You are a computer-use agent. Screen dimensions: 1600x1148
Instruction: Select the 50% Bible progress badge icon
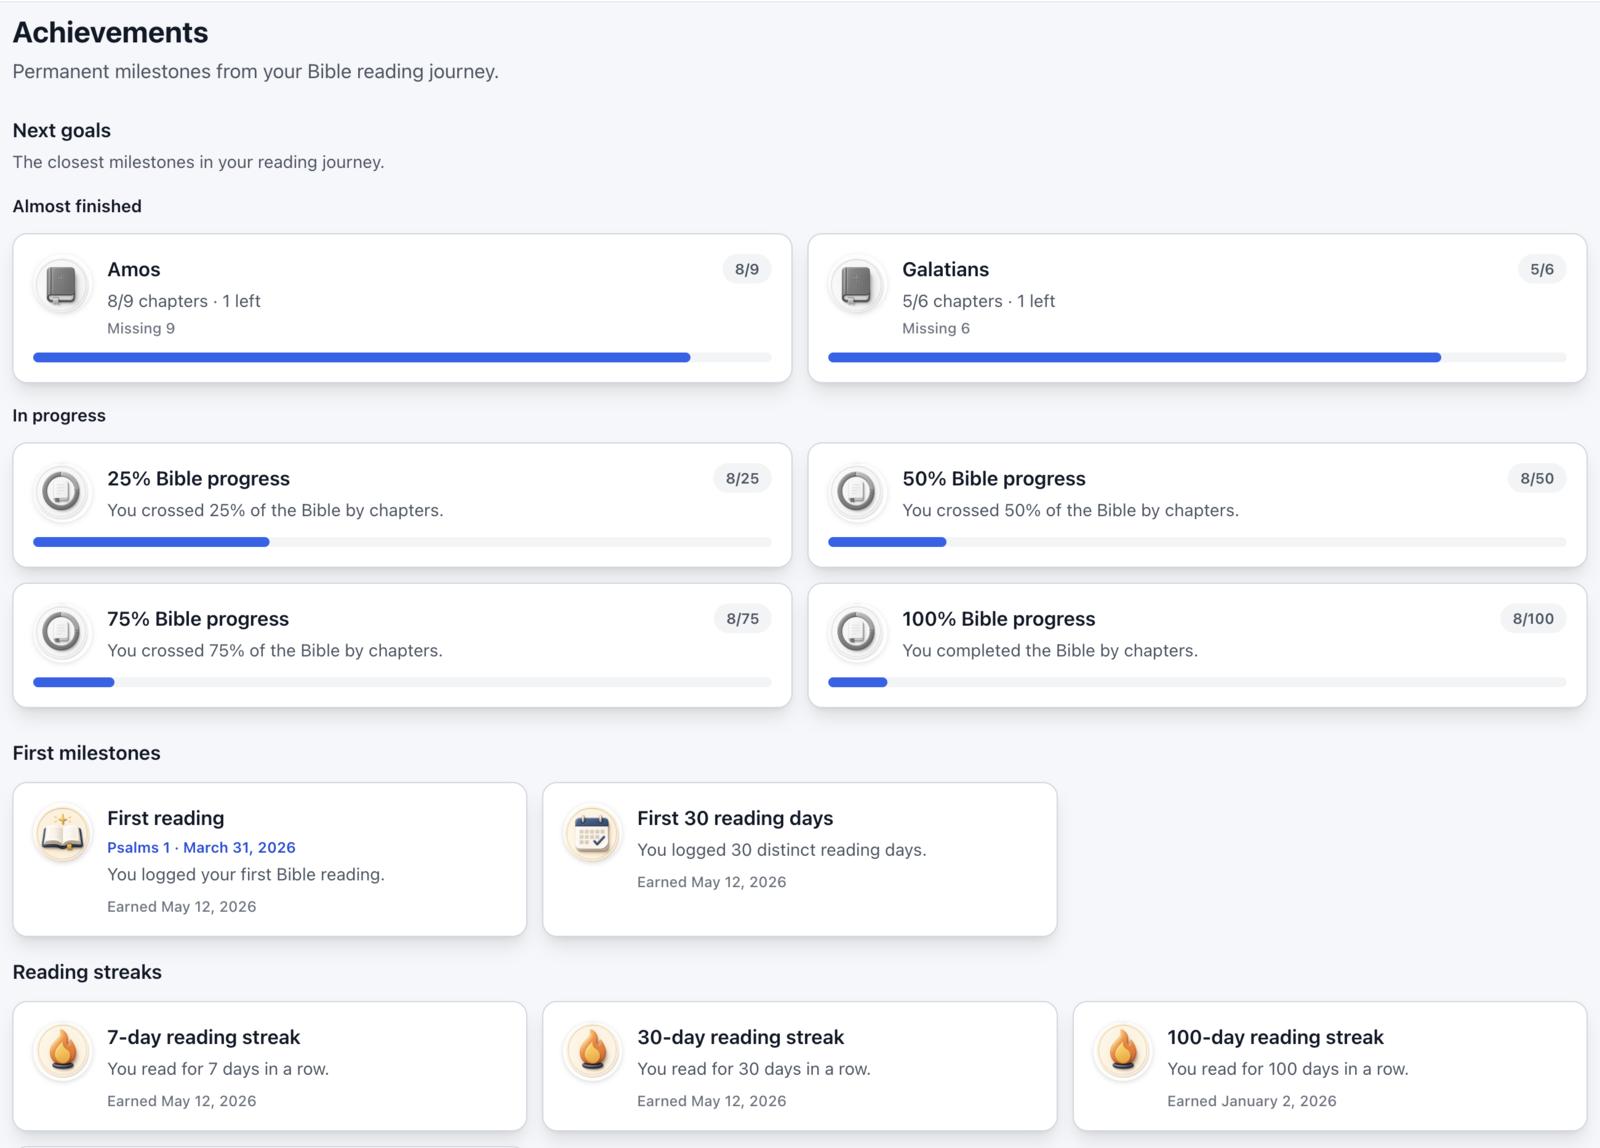857,492
